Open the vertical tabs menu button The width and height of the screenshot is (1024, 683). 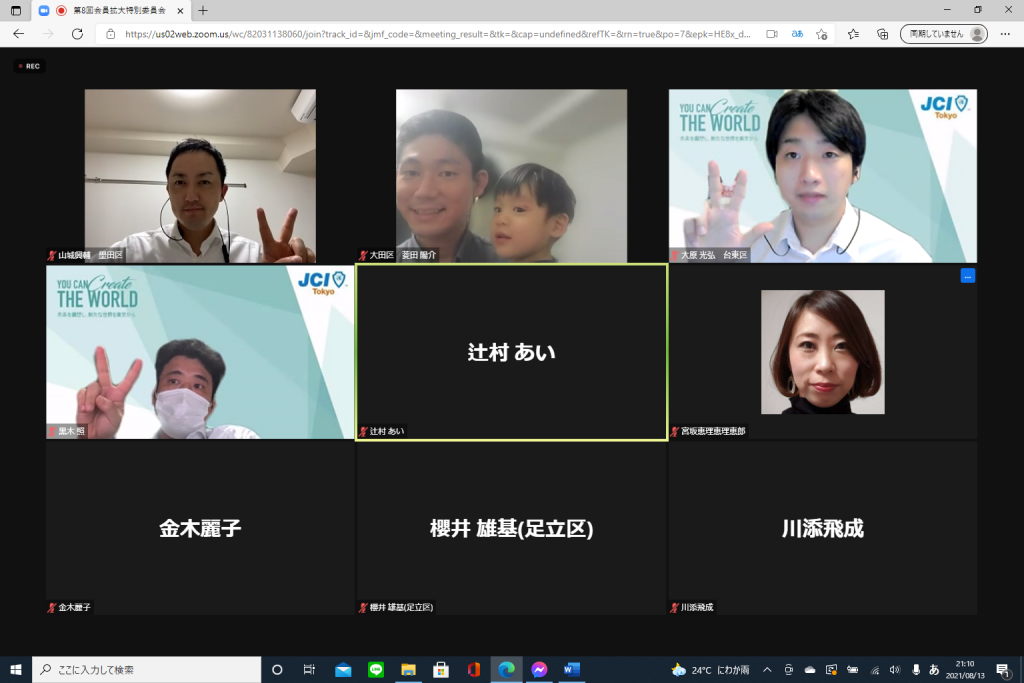[16, 10]
